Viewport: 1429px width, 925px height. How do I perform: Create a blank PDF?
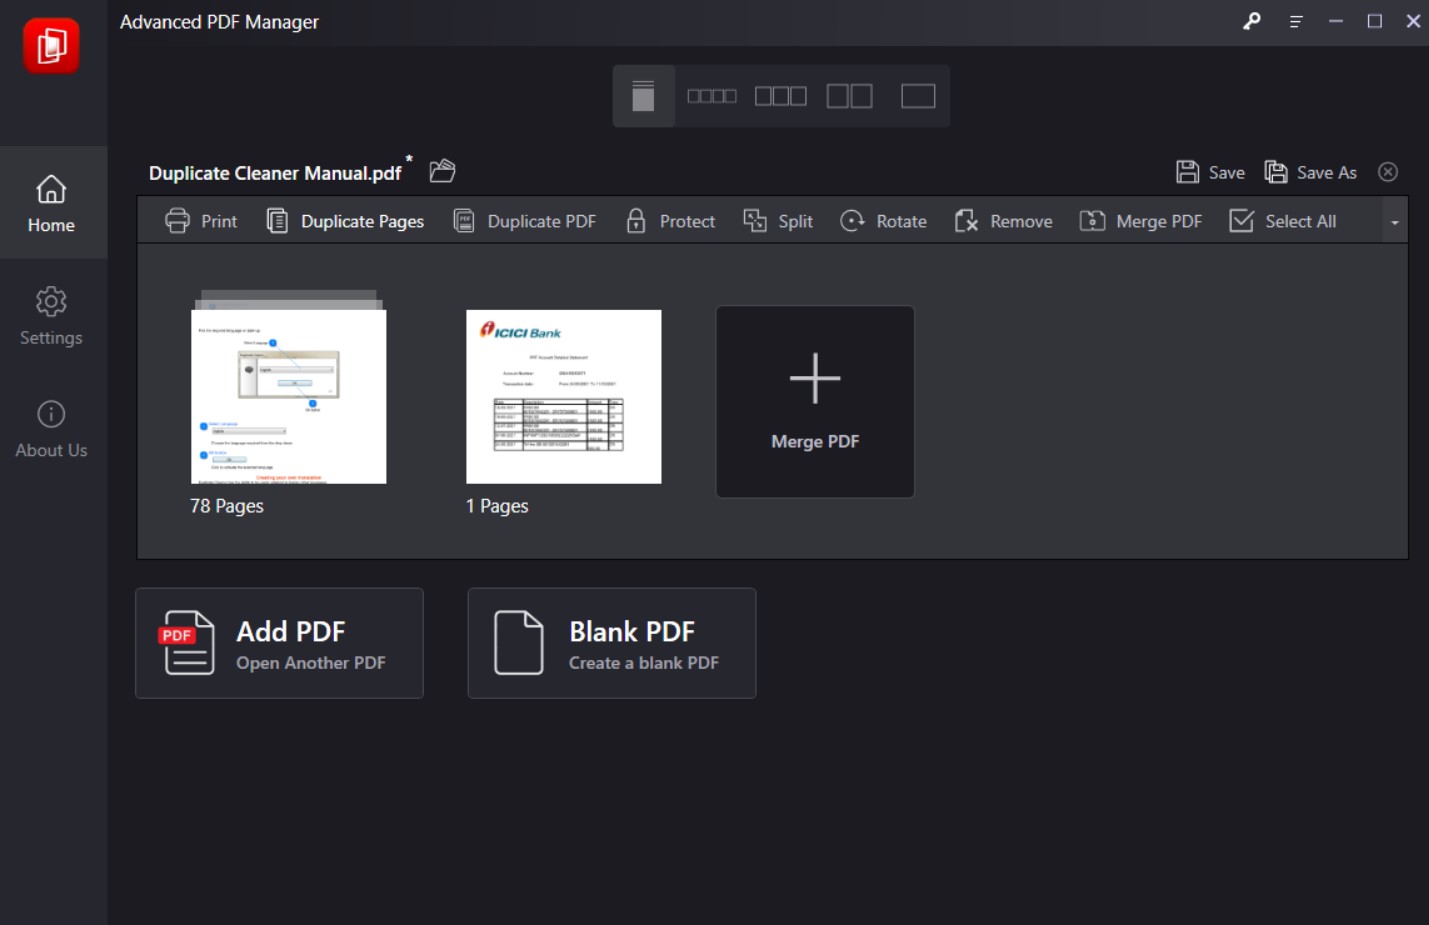[611, 643]
